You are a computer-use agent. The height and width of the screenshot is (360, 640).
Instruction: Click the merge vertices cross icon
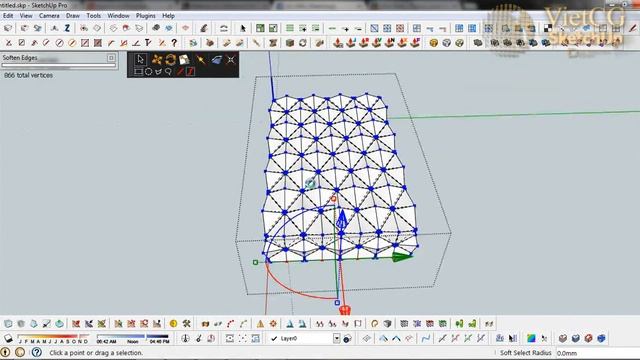pos(231,60)
